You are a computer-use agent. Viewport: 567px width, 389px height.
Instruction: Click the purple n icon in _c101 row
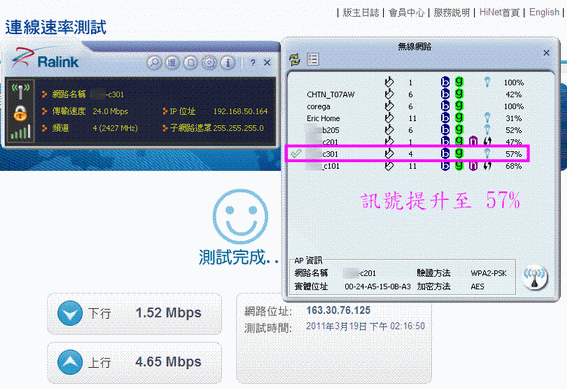473,166
